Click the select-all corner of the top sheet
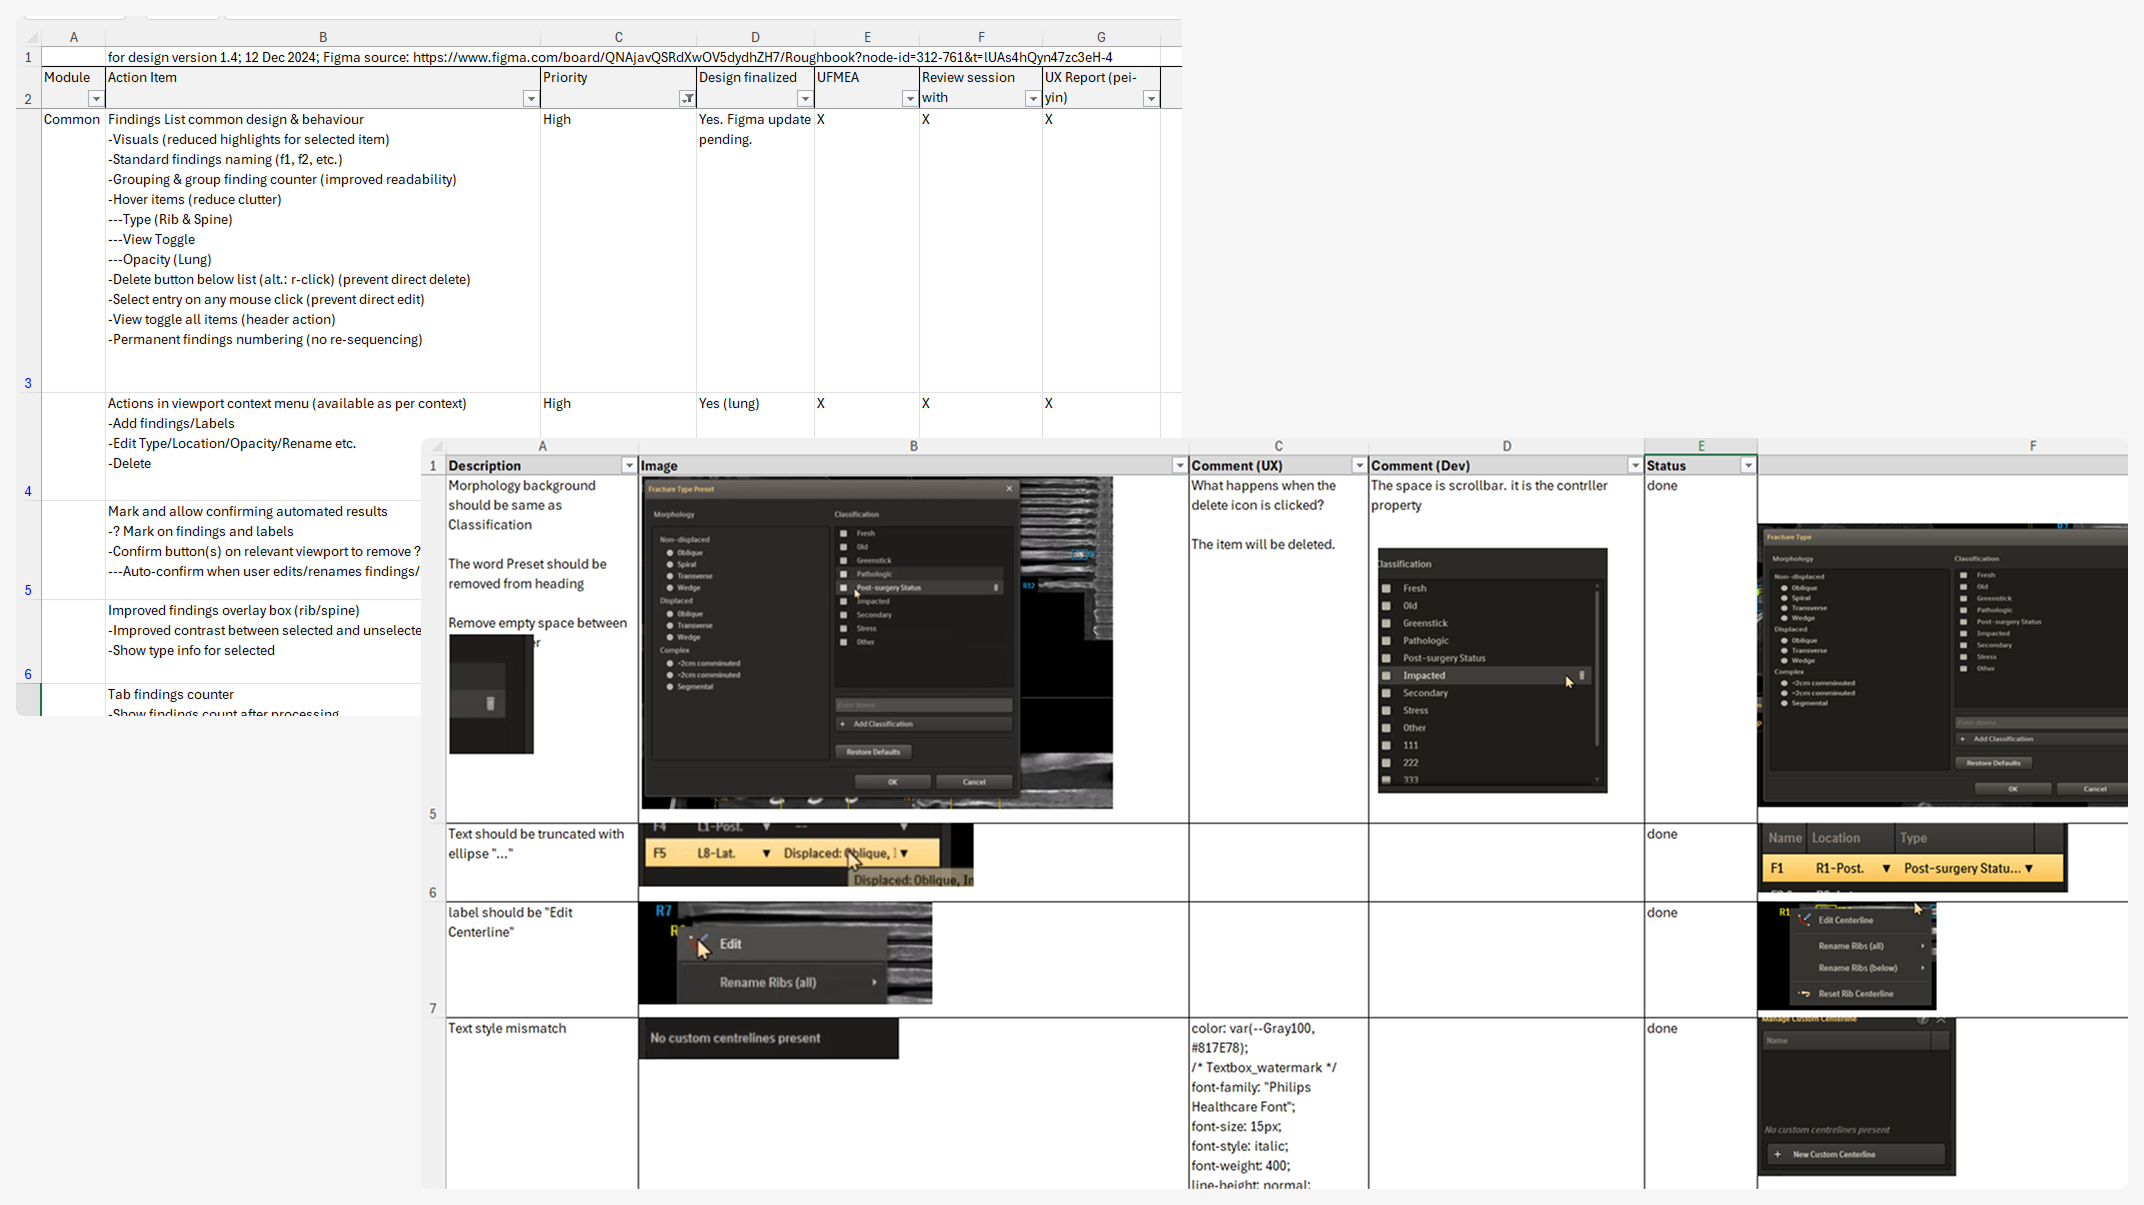The width and height of the screenshot is (2144, 1205). pyautogui.click(x=32, y=37)
